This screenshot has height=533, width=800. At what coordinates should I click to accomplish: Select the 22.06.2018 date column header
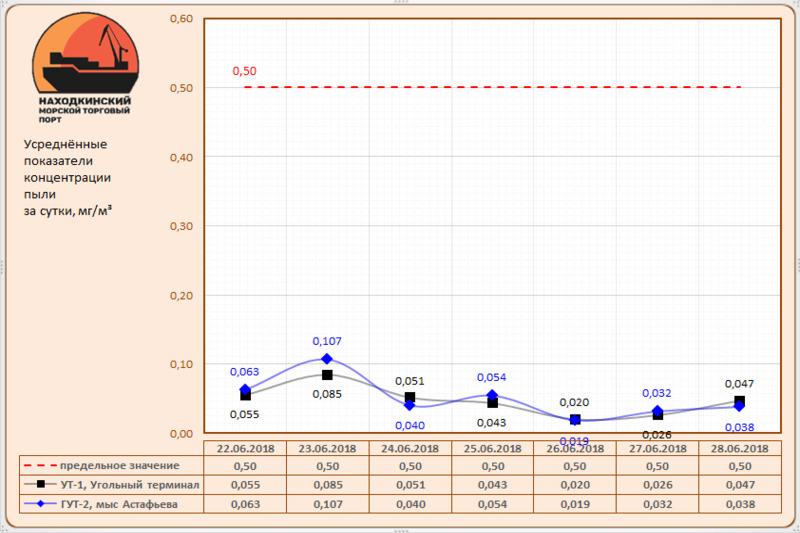click(x=245, y=448)
